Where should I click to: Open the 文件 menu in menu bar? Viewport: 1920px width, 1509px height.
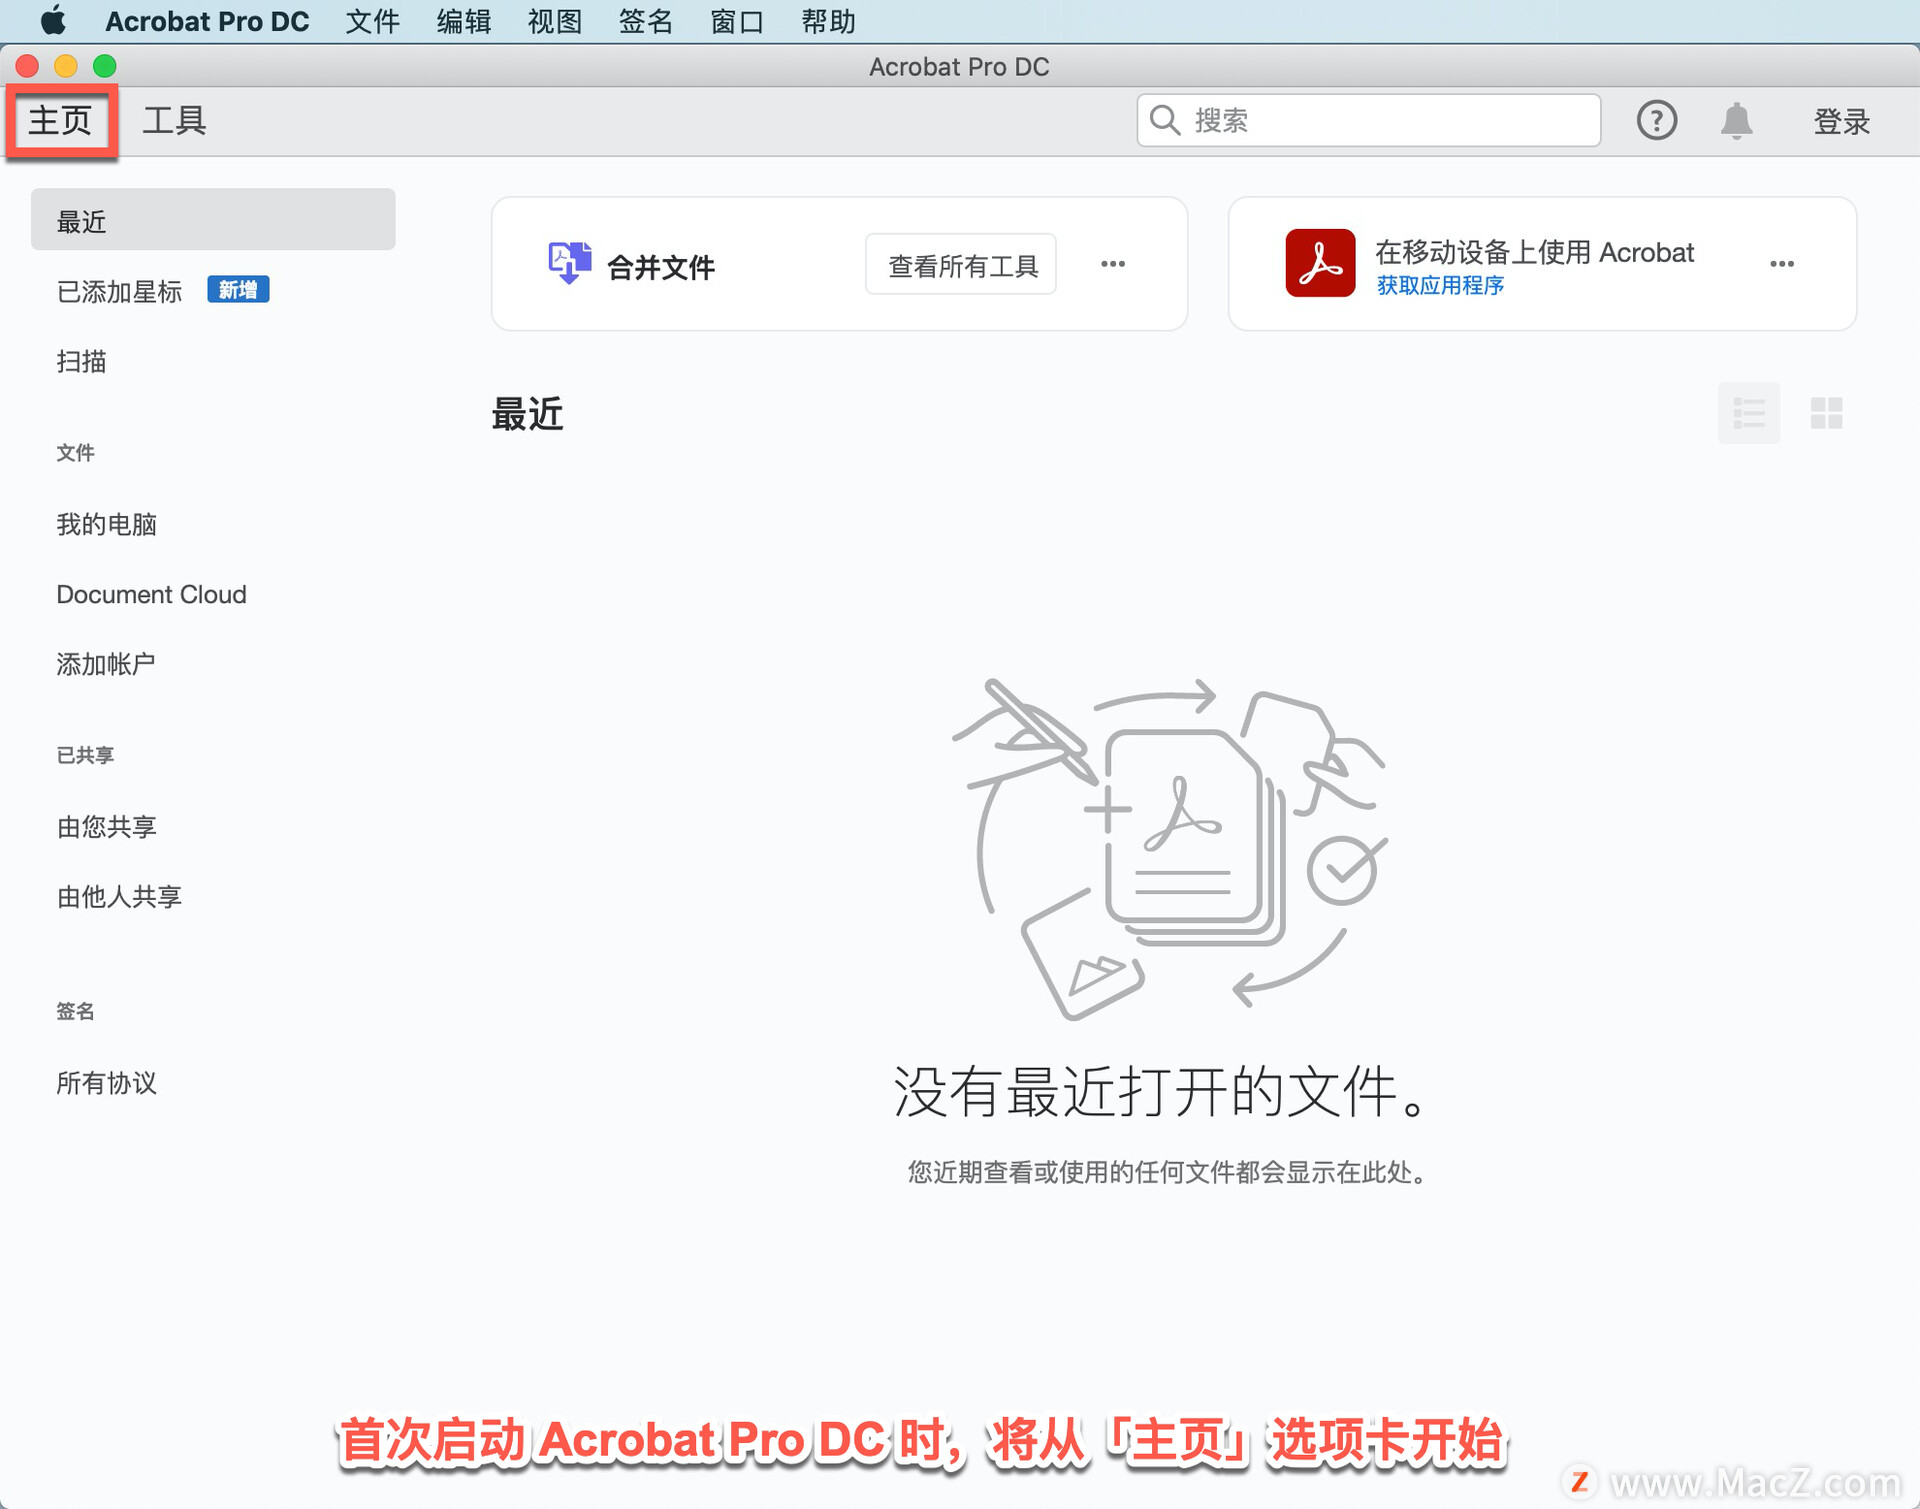(x=372, y=21)
